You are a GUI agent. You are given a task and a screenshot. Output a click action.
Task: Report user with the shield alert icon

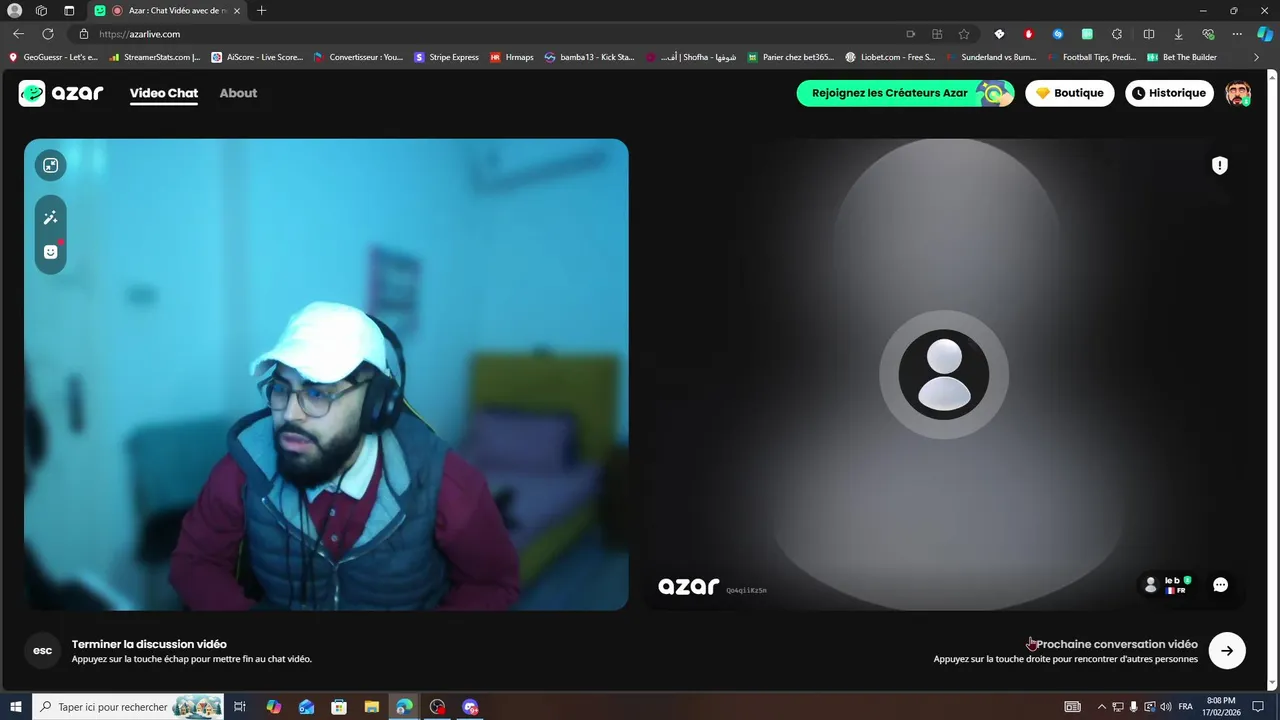point(1219,166)
